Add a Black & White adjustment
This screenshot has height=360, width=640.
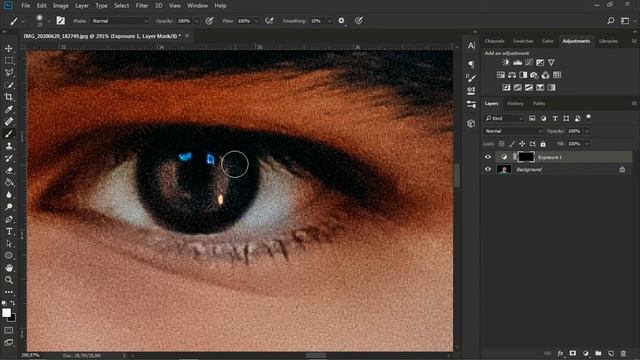(x=523, y=75)
